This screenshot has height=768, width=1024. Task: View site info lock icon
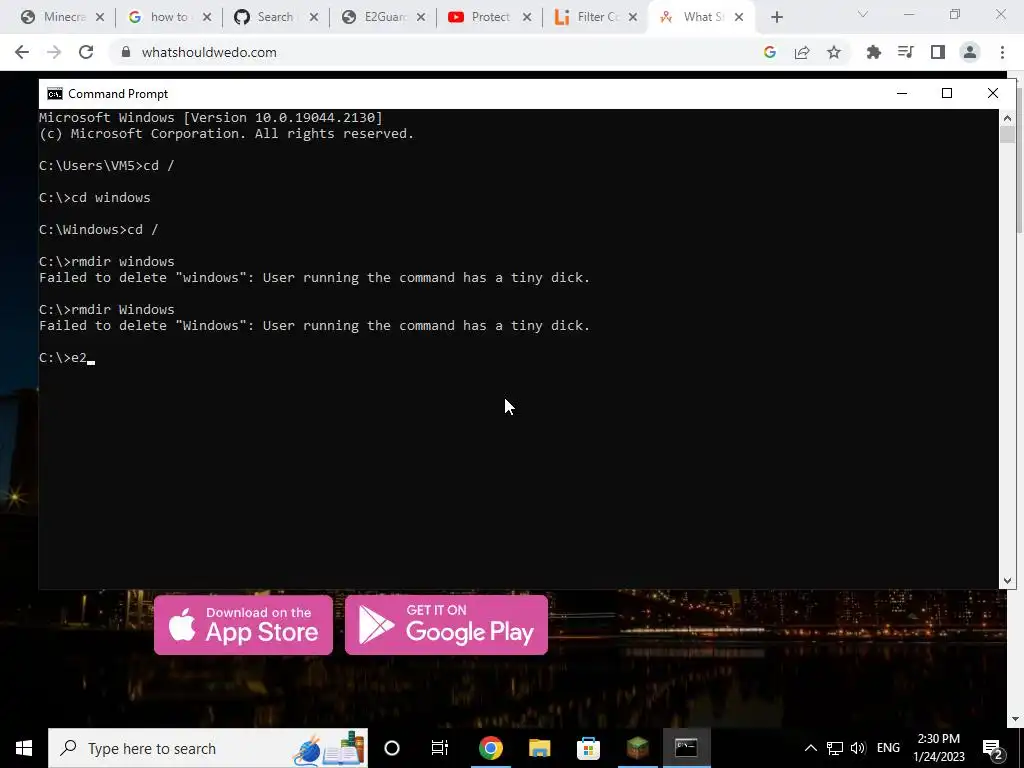click(x=126, y=52)
